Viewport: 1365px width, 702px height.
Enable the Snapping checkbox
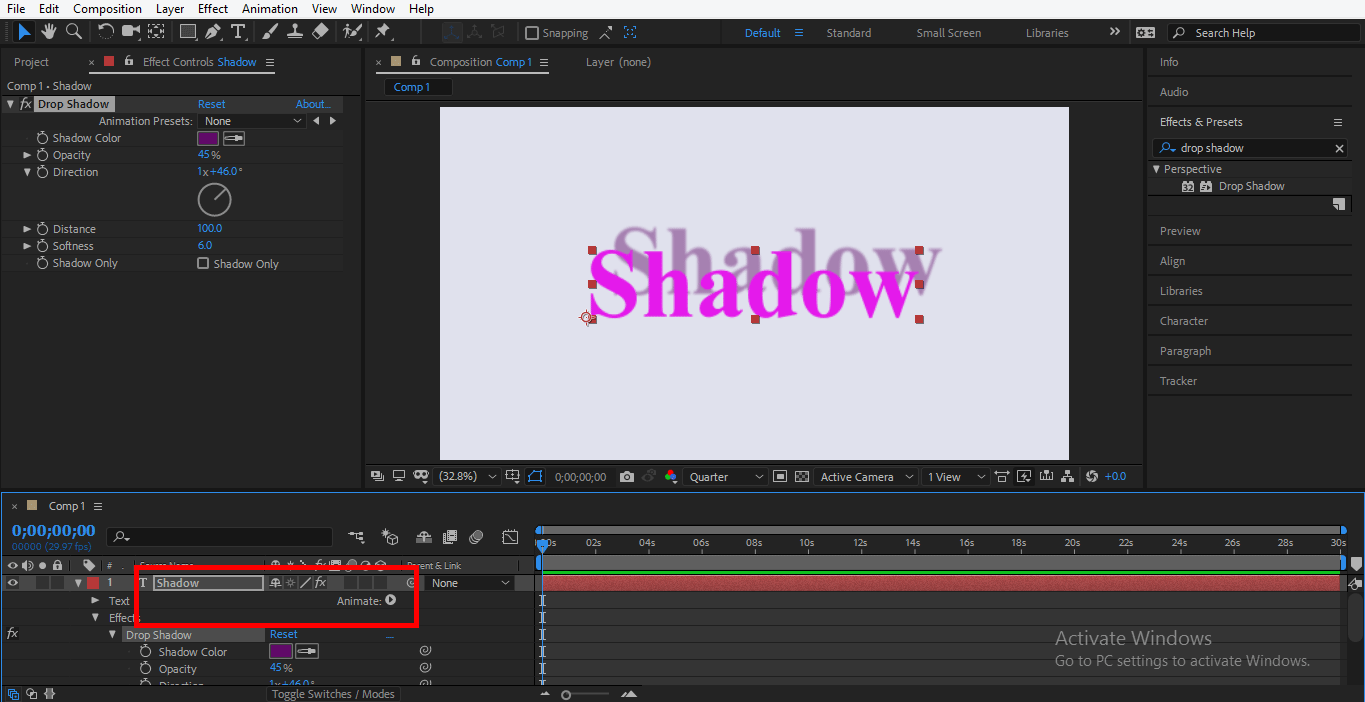pyautogui.click(x=531, y=32)
